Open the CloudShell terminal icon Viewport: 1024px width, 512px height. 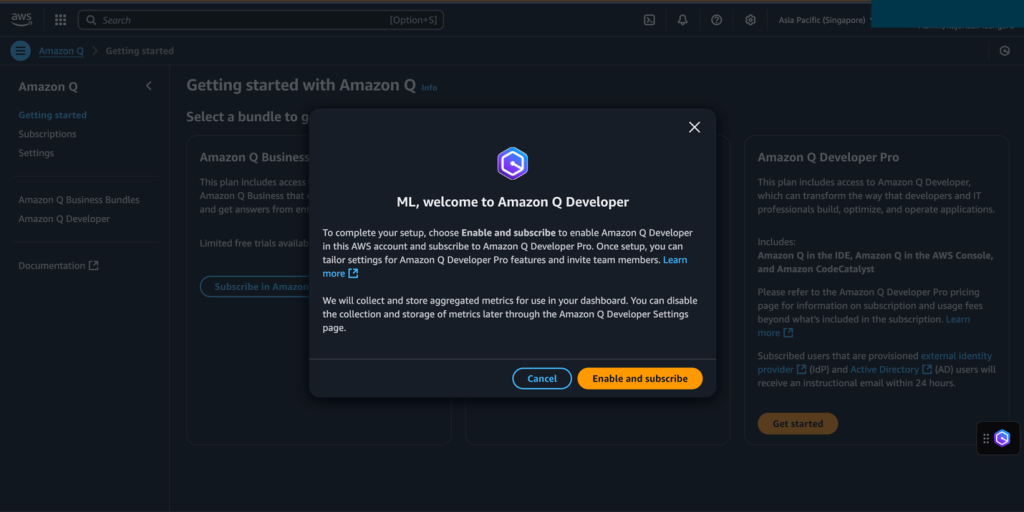pyautogui.click(x=649, y=20)
